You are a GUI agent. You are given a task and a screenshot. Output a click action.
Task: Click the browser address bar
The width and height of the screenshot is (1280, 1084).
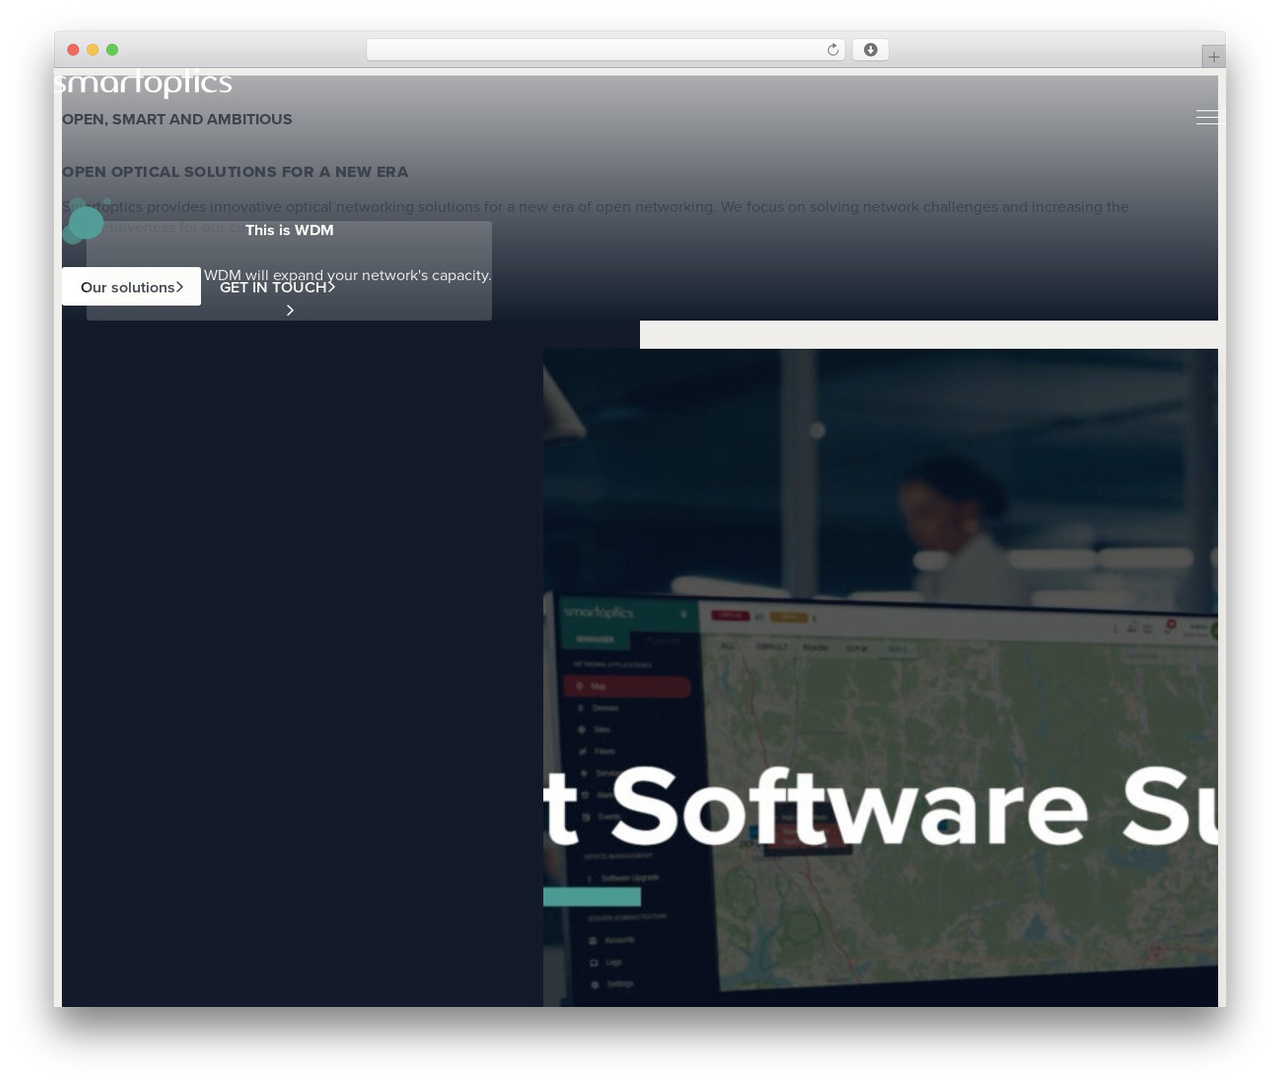(x=605, y=50)
